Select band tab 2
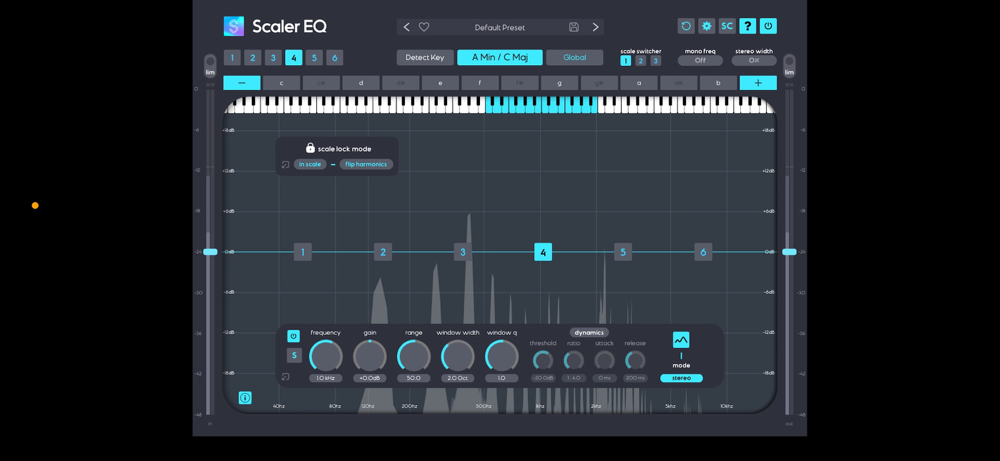Screen dimensions: 1000x461 pos(253,58)
